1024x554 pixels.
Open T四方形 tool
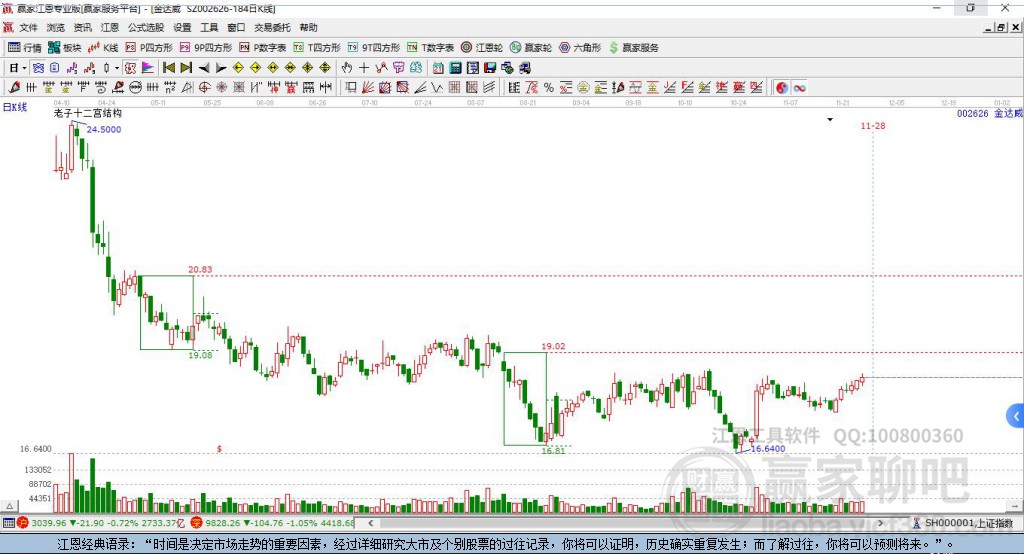click(317, 48)
